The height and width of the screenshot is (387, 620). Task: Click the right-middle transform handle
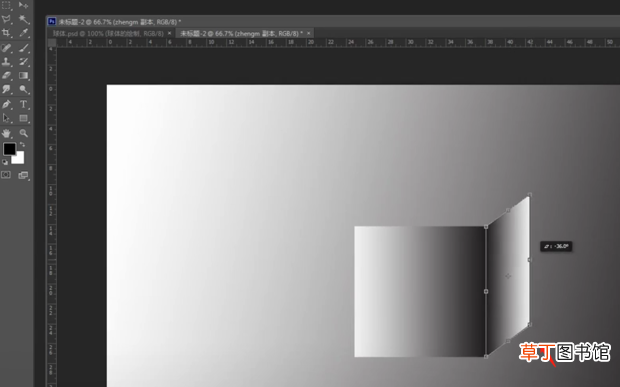(530, 260)
